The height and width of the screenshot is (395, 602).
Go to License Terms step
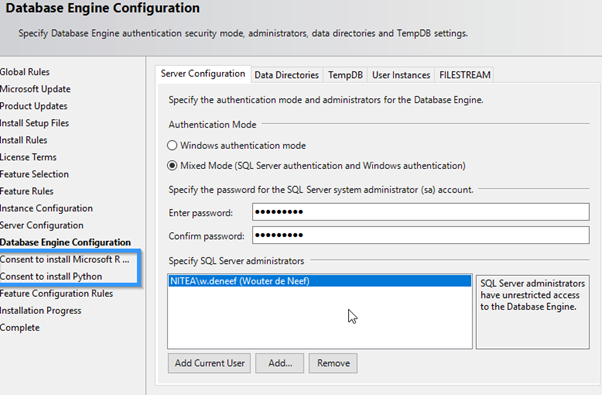[x=28, y=157]
